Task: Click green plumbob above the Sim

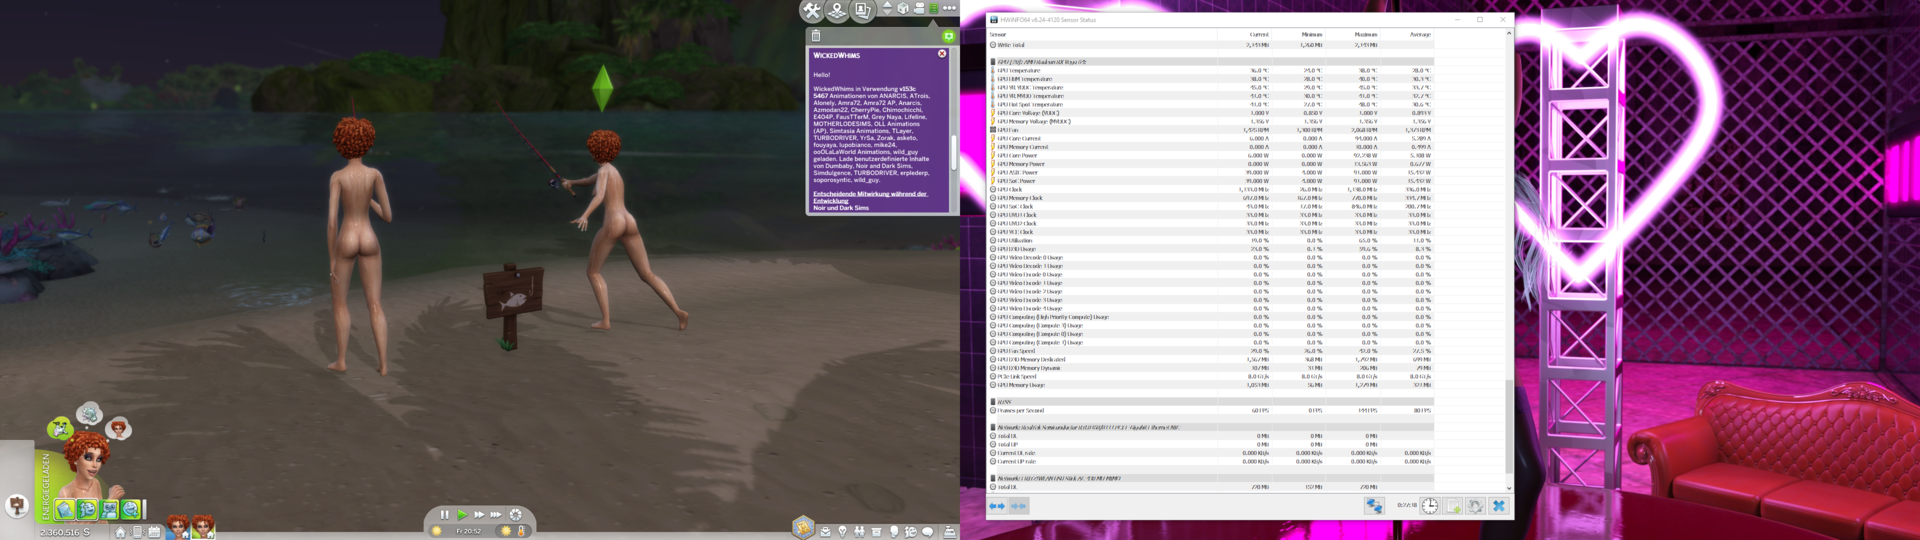Action: [602, 88]
